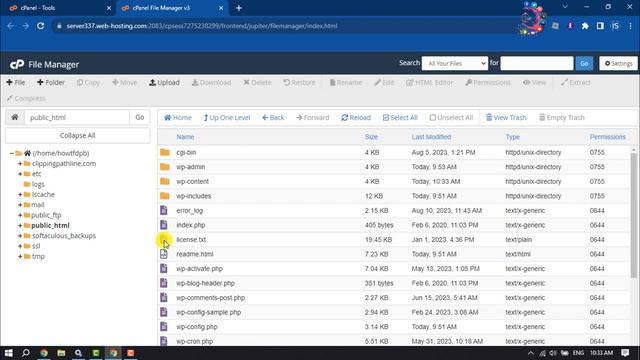640x360 pixels.
Task: Expand the mail folder in tree
Action: tap(20, 205)
